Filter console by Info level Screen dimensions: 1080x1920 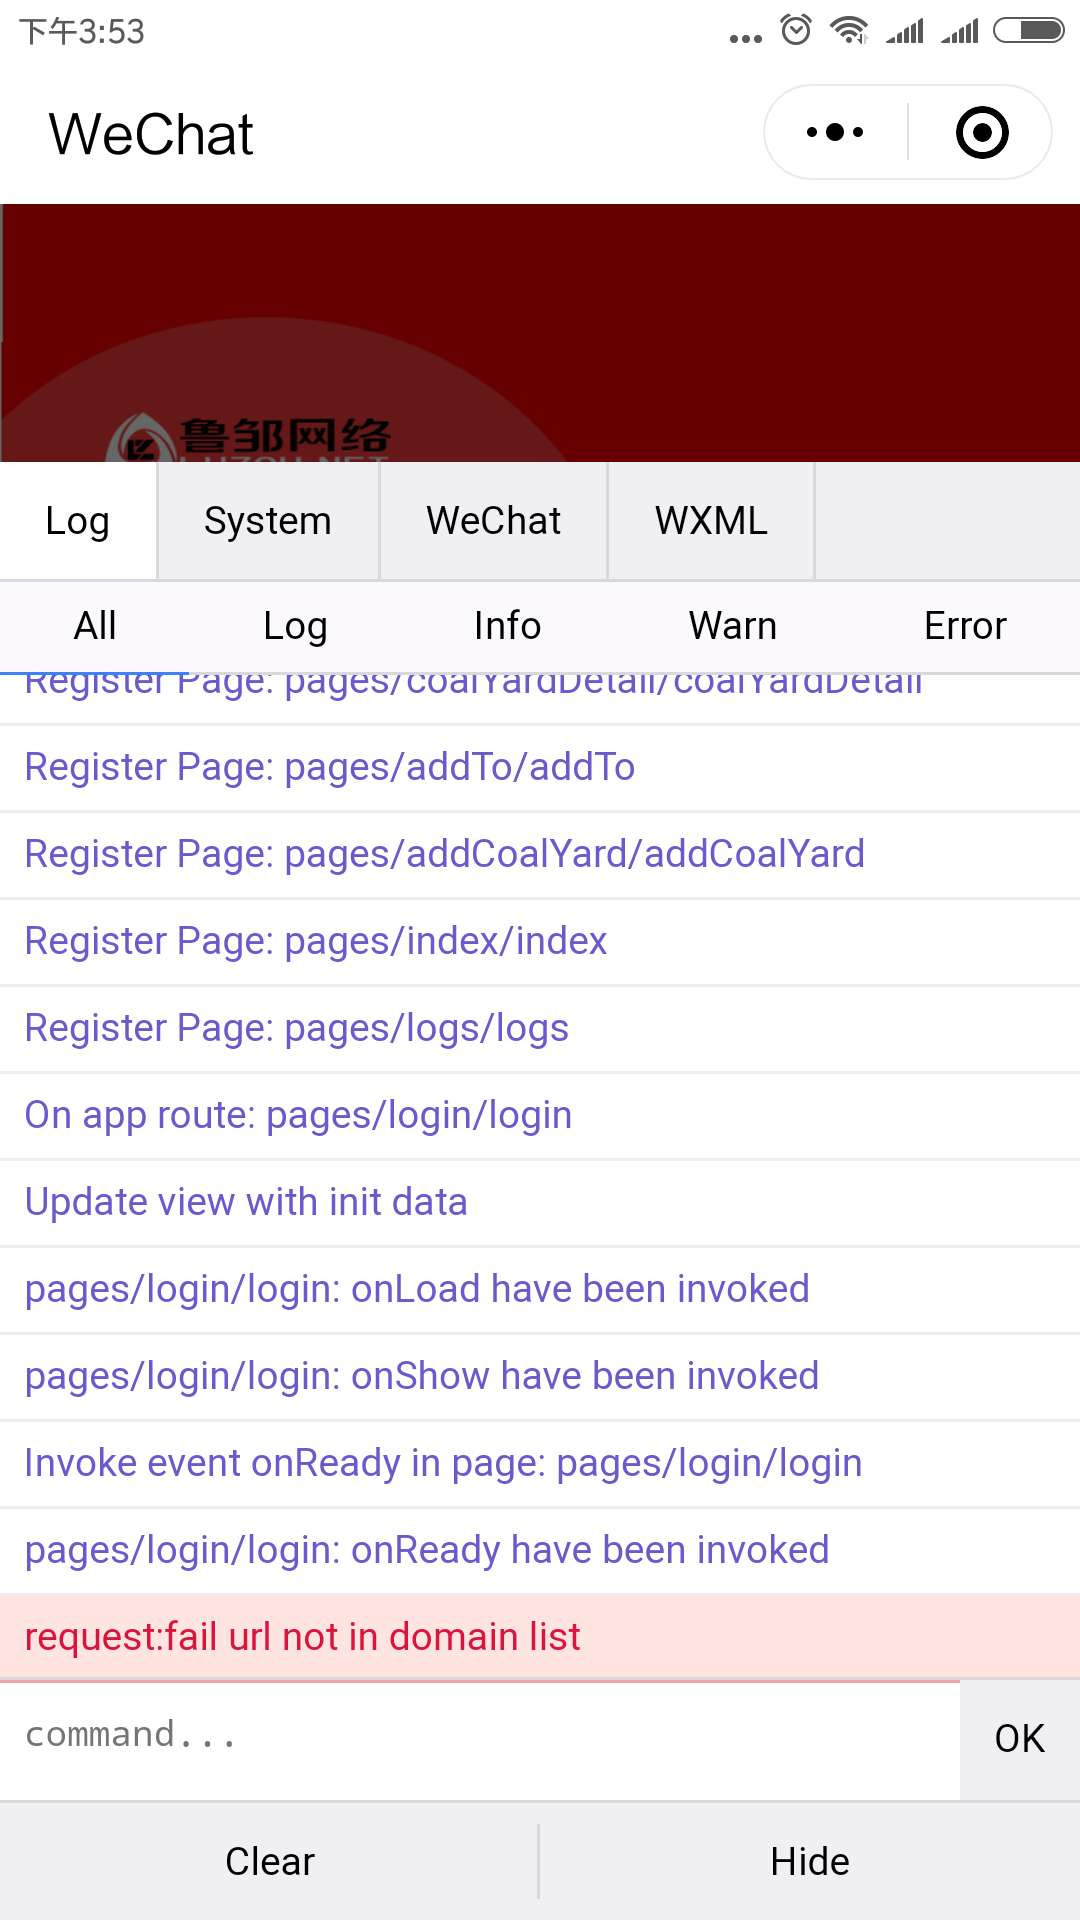(507, 626)
